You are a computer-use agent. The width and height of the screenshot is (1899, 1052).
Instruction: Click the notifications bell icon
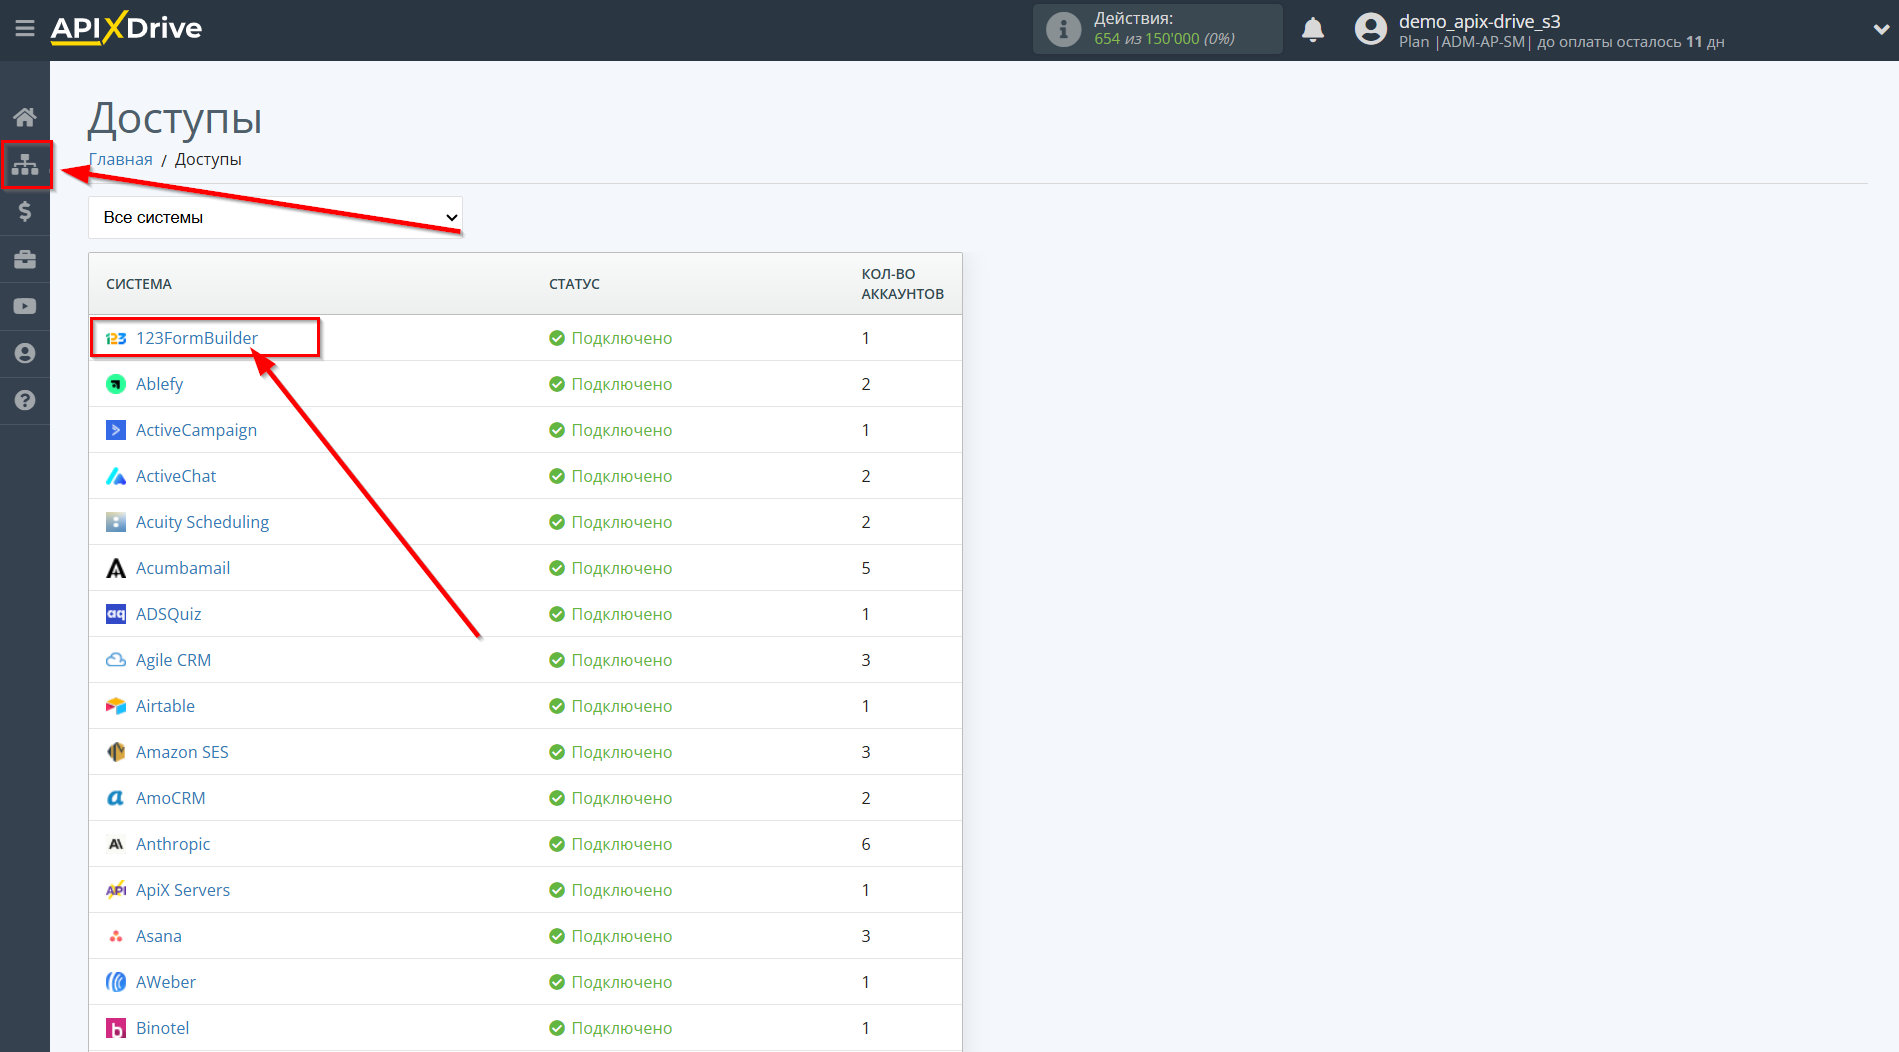(1313, 30)
